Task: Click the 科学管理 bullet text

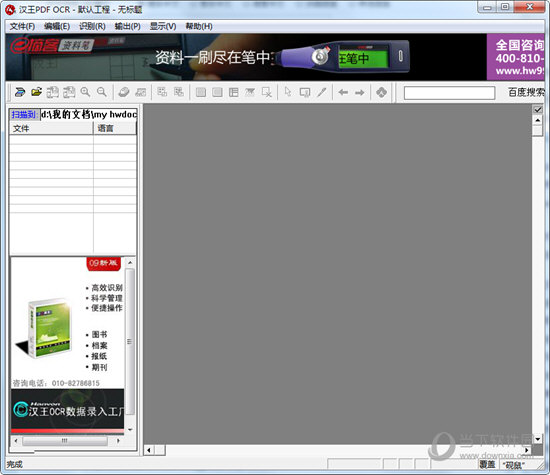Action: tap(107, 298)
